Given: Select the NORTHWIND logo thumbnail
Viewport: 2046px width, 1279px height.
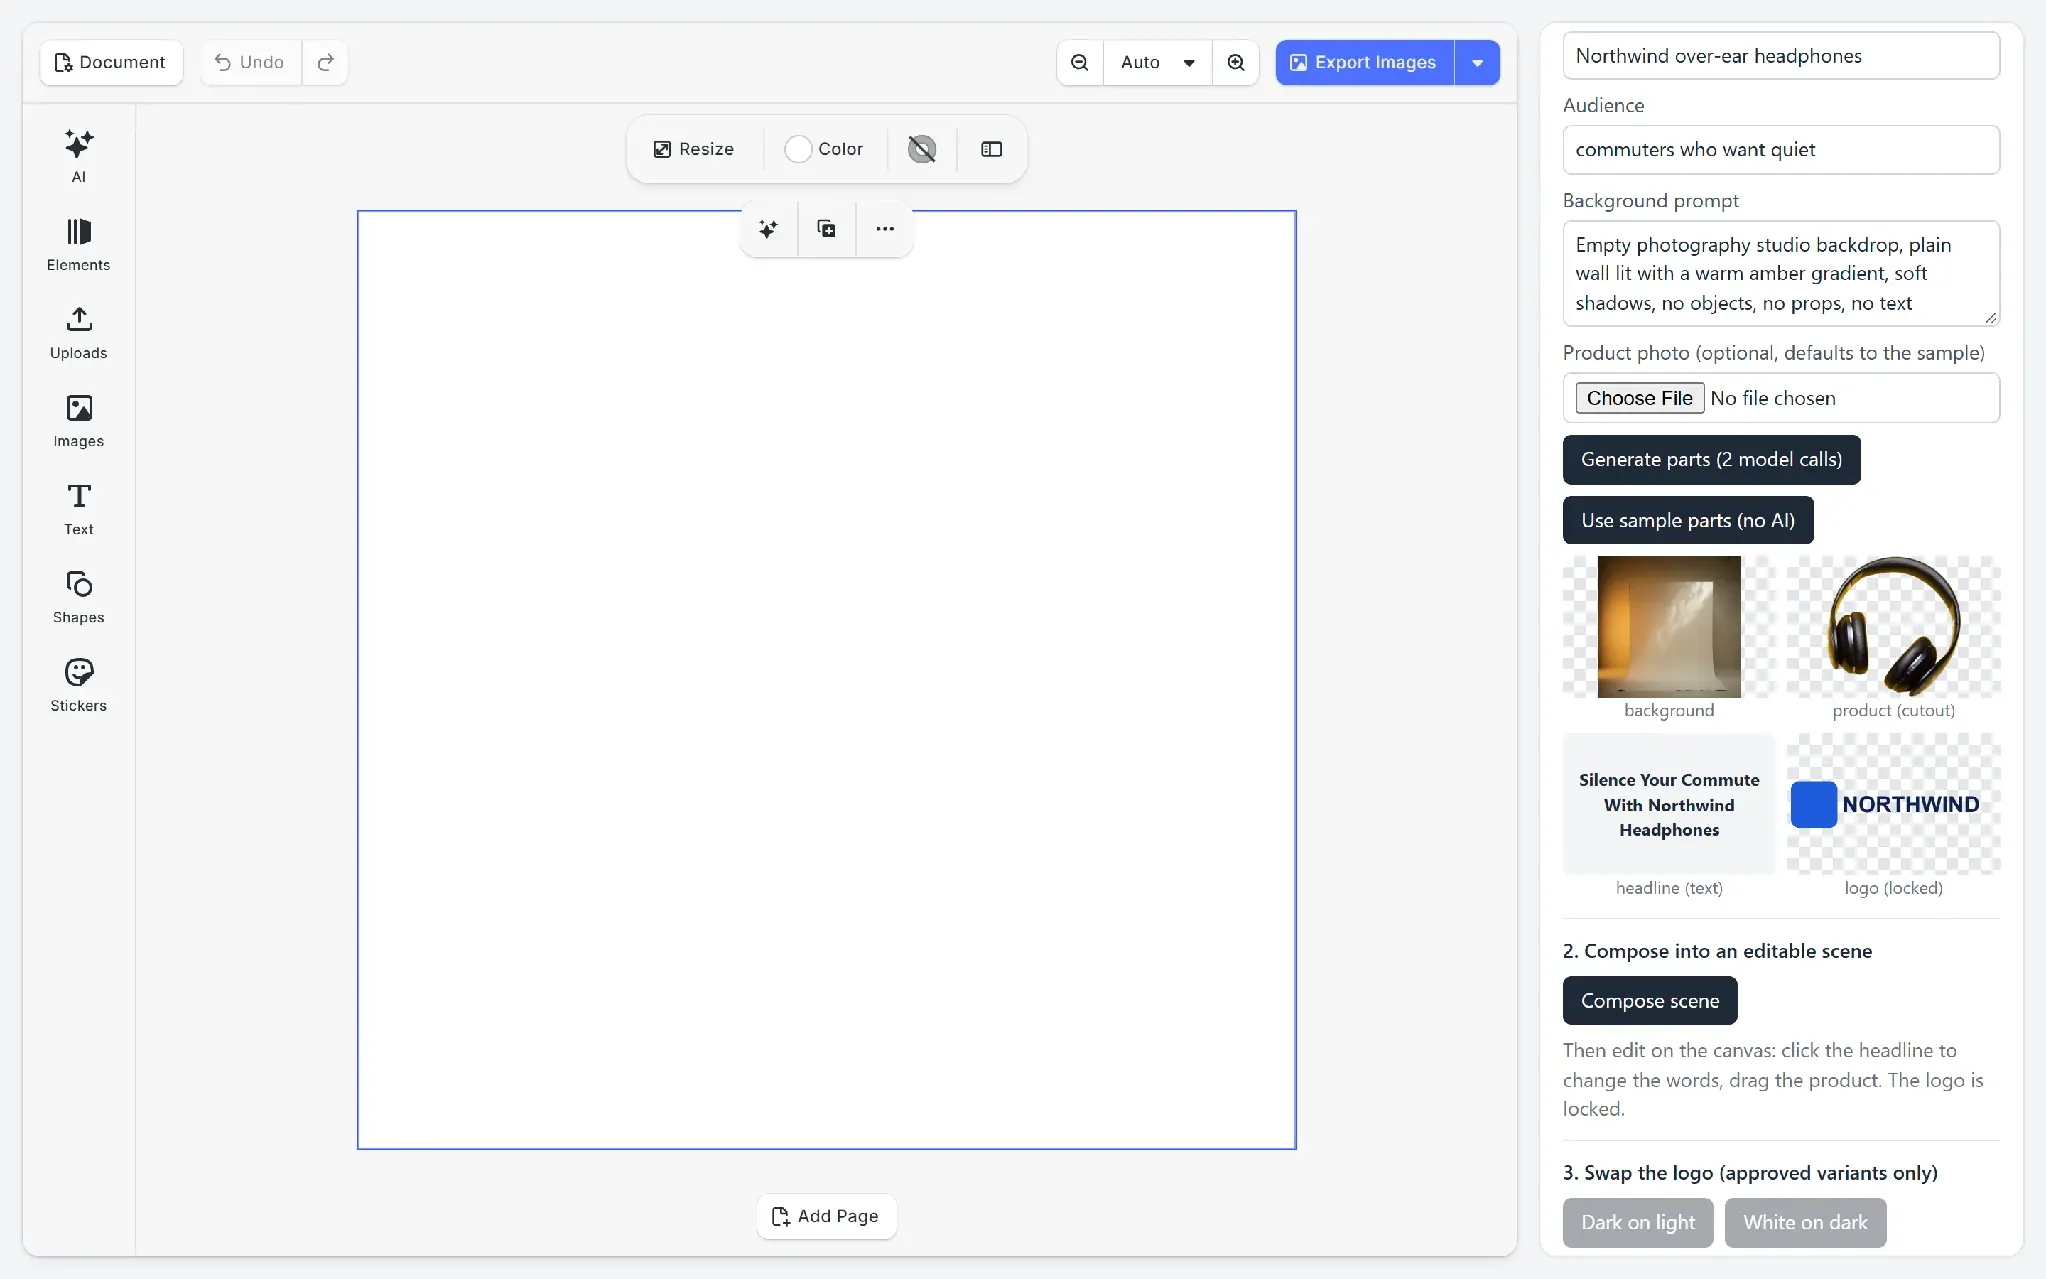Looking at the screenshot, I should [1893, 804].
